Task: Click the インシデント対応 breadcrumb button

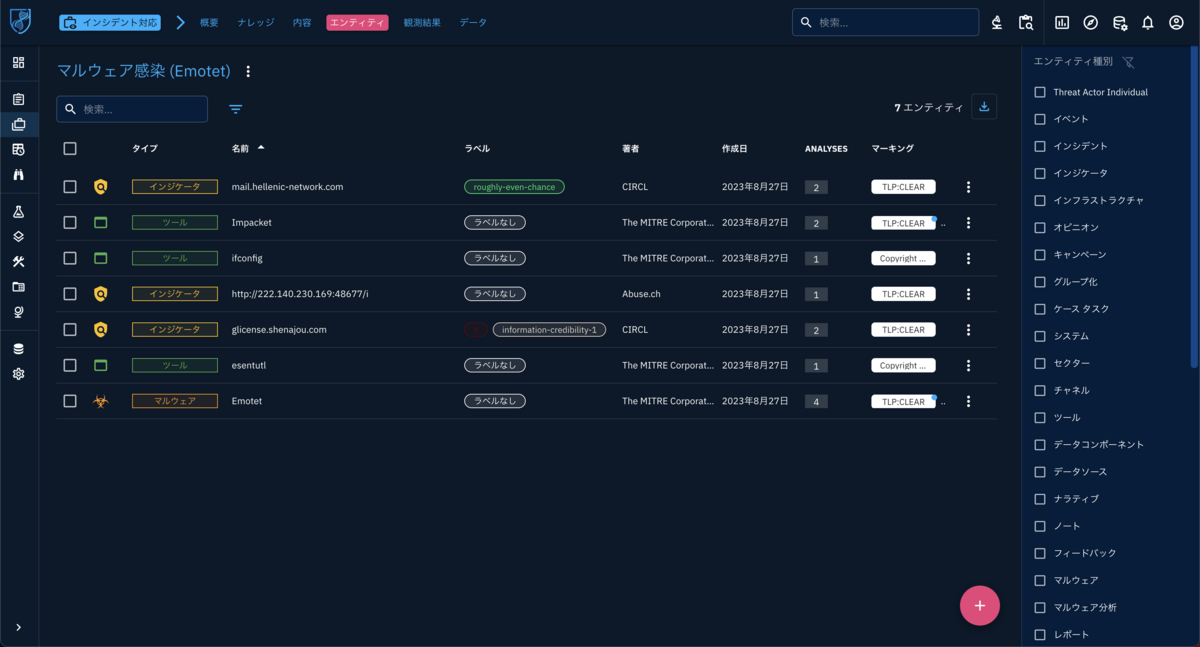Action: pyautogui.click(x=110, y=22)
